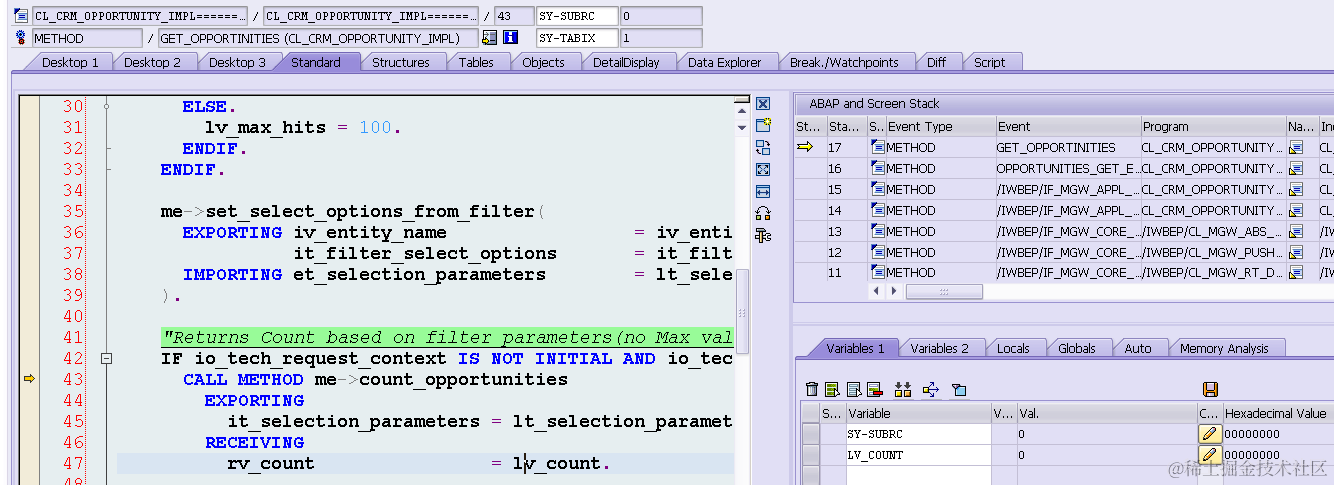The width and height of the screenshot is (1334, 485).
Task: Switch to the Diff tab
Action: point(937,62)
